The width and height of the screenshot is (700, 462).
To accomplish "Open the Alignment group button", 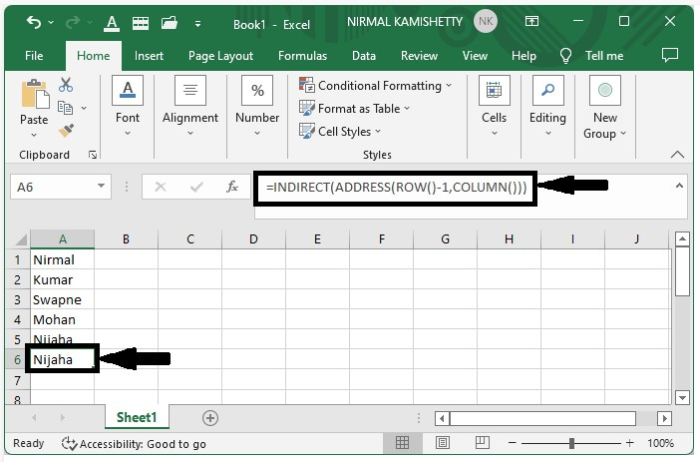I will [x=190, y=107].
